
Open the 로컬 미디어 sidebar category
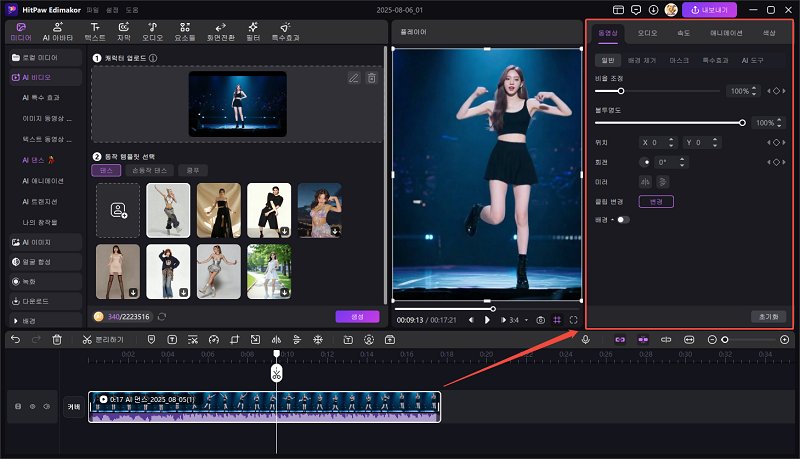[45, 58]
